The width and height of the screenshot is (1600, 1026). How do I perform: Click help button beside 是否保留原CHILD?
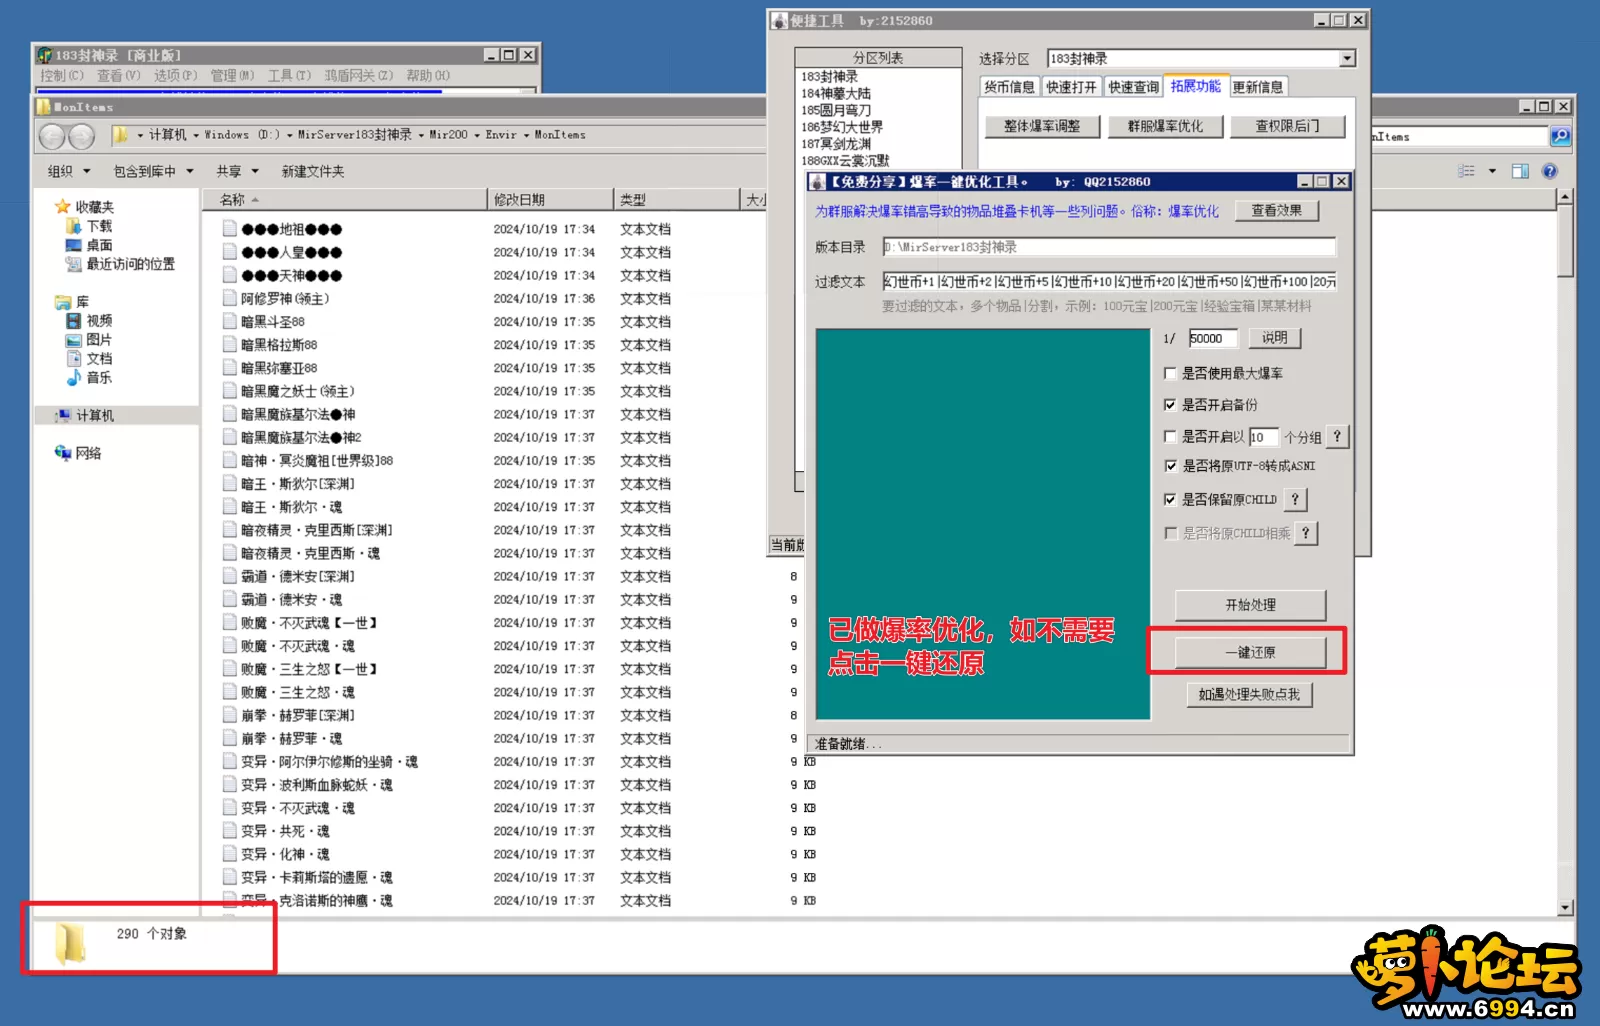tap(1295, 499)
